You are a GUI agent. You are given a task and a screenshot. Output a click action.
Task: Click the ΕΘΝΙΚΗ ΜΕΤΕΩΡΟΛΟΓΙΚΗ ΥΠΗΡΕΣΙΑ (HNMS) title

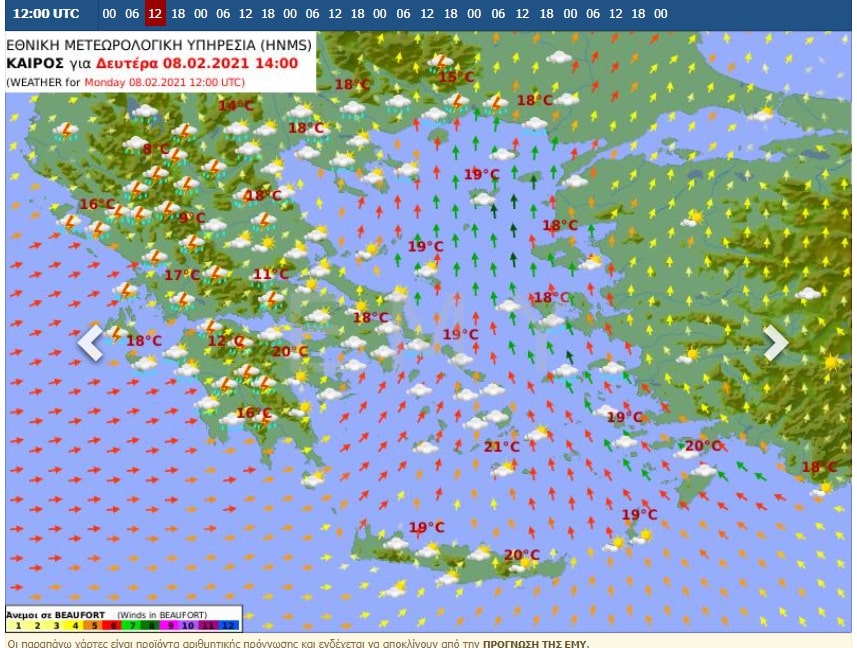point(159,45)
